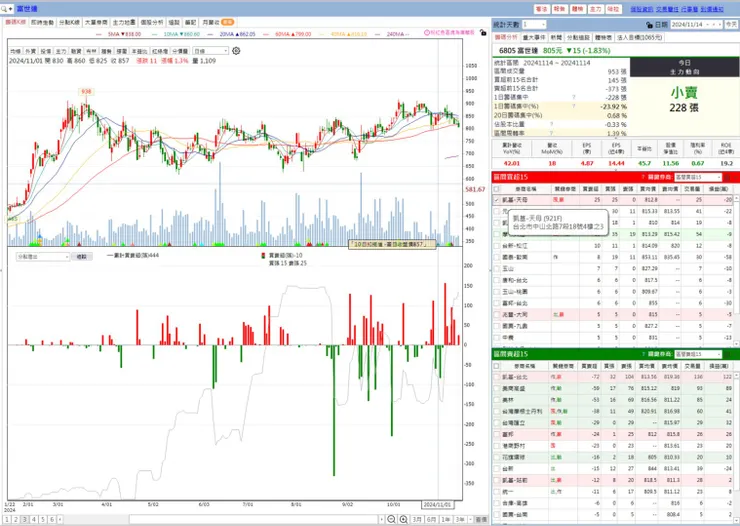Toggle the 融資 chart indicator button
This screenshot has width=740, height=526.
[76, 51]
